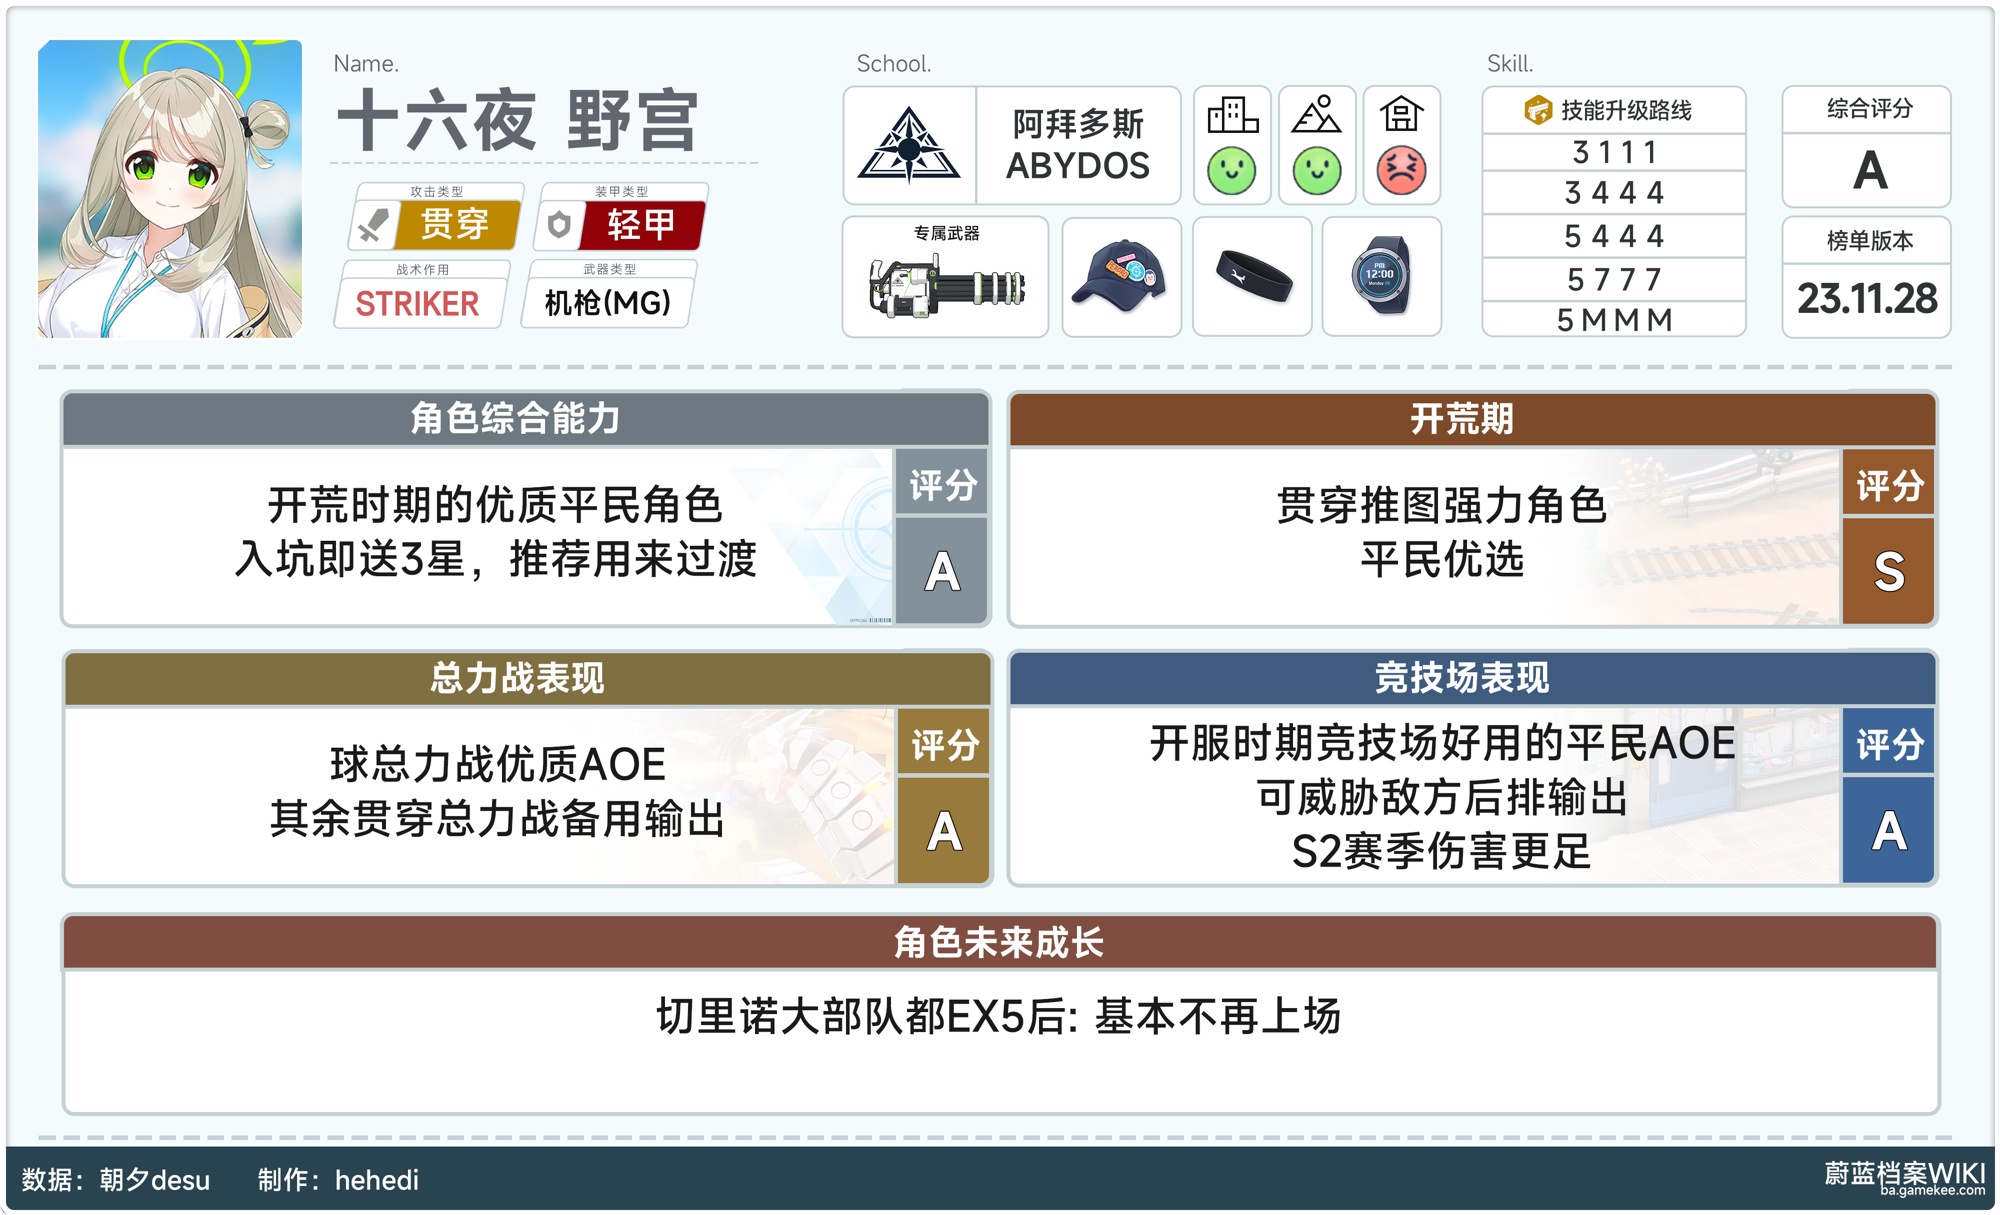This screenshot has width=2000, height=1215.
Task: Click the 竞技场表现 section header
Action: [1461, 678]
